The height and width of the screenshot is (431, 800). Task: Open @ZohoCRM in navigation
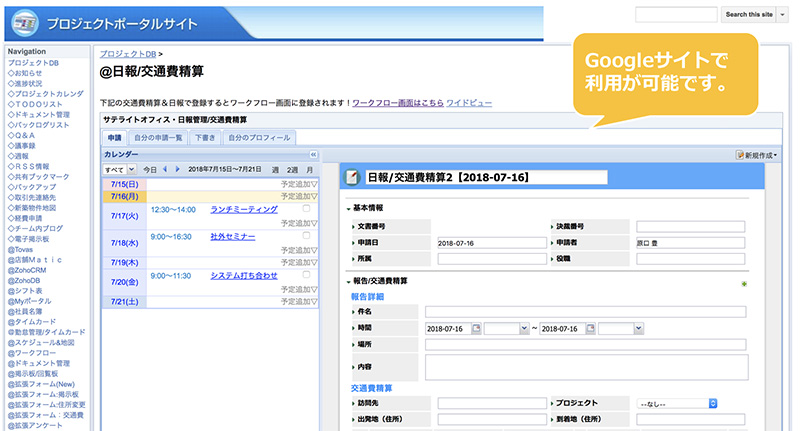click(27, 270)
